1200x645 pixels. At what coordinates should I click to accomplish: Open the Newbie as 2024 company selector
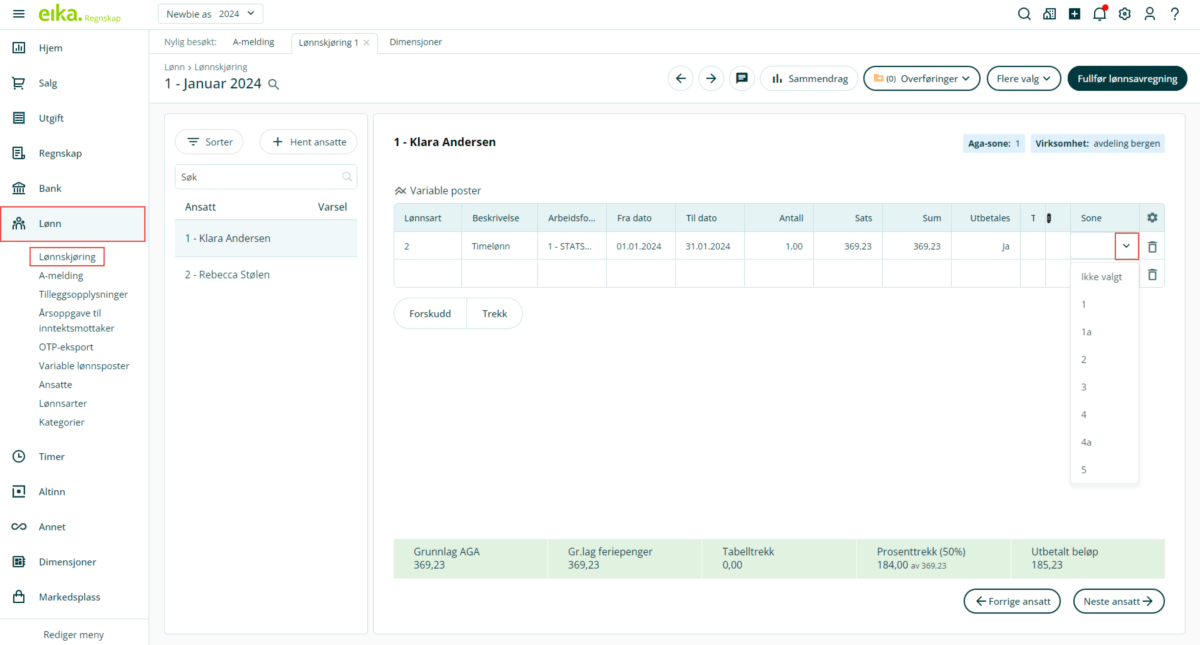click(x=210, y=14)
